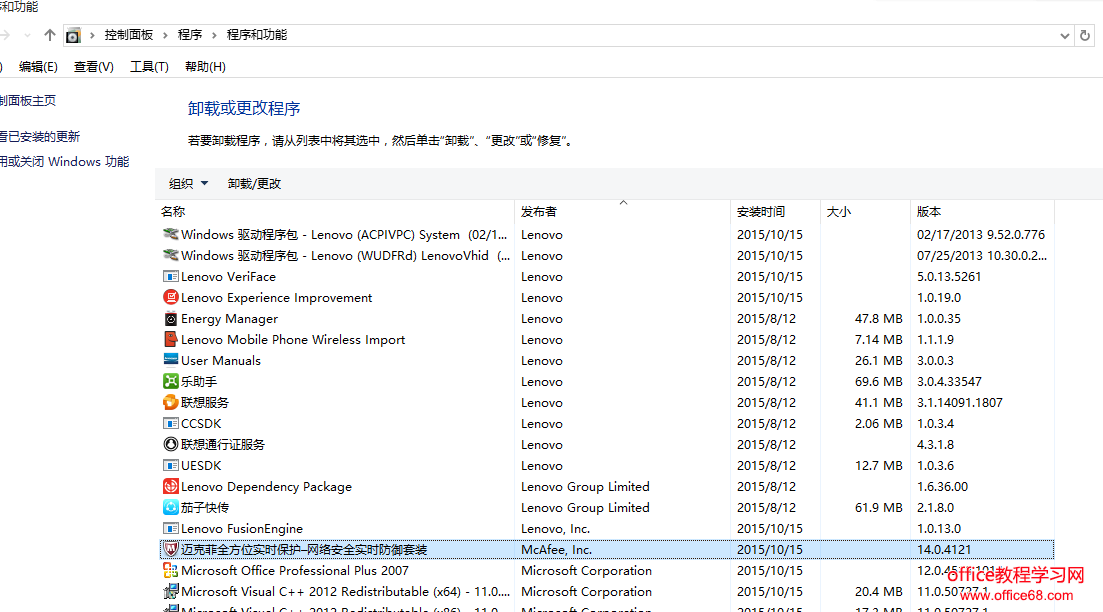The width and height of the screenshot is (1103, 612).
Task: Click the 联想服务 orange icon
Action: click(x=172, y=402)
